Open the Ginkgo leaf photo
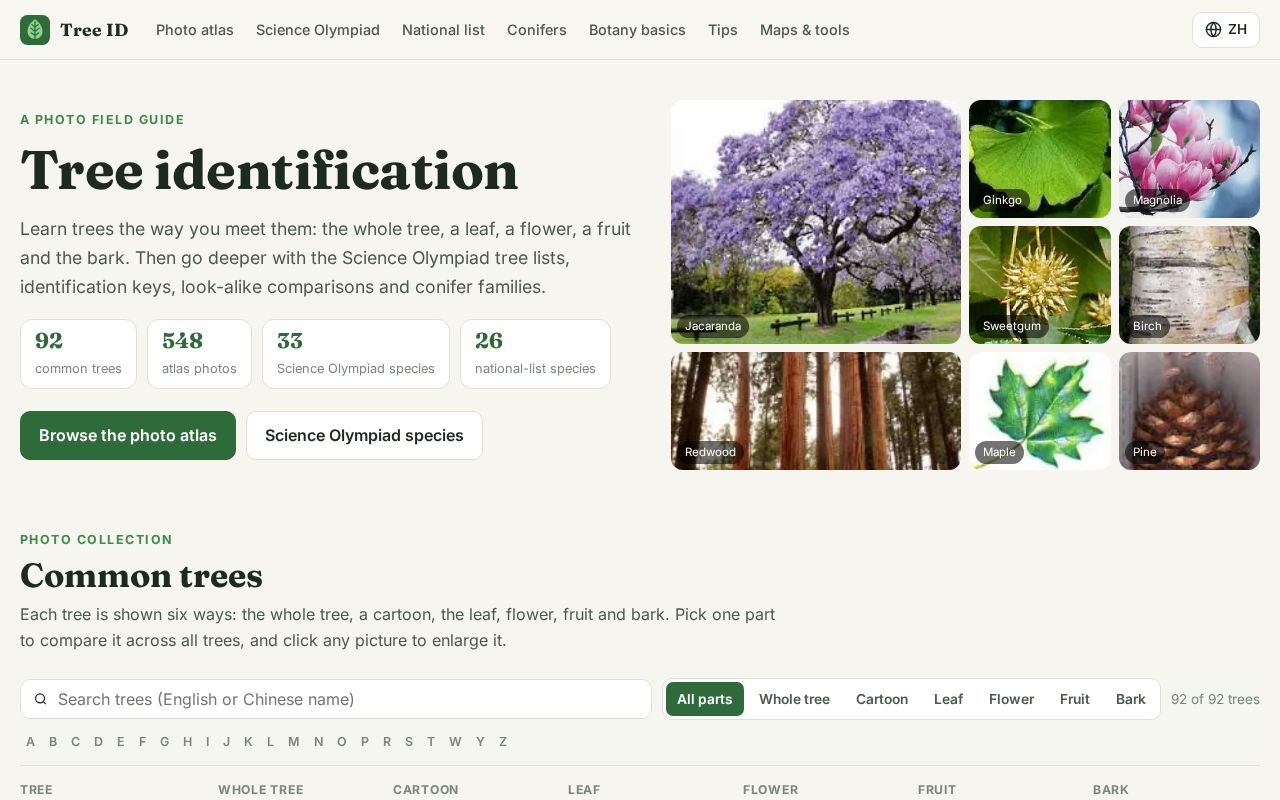 tap(1040, 159)
